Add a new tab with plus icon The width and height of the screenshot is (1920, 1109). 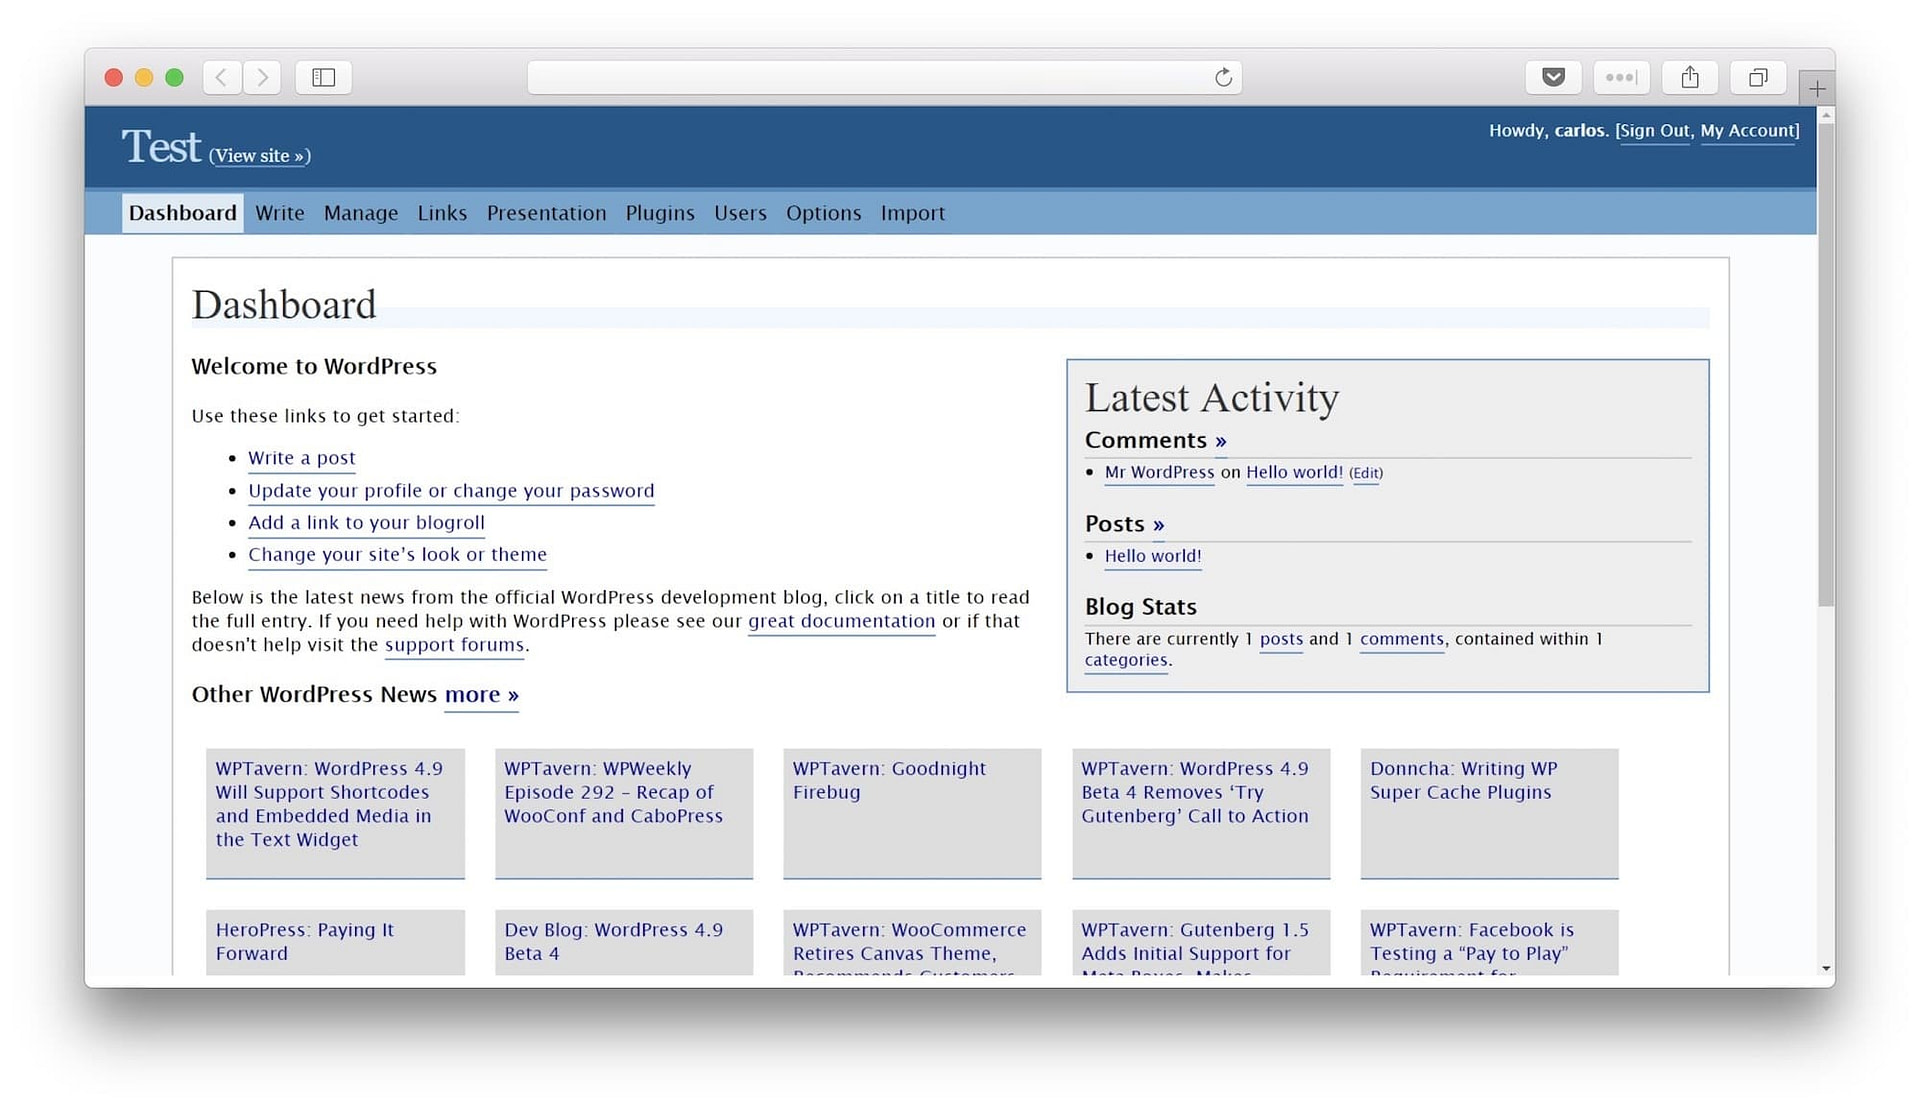[1817, 89]
